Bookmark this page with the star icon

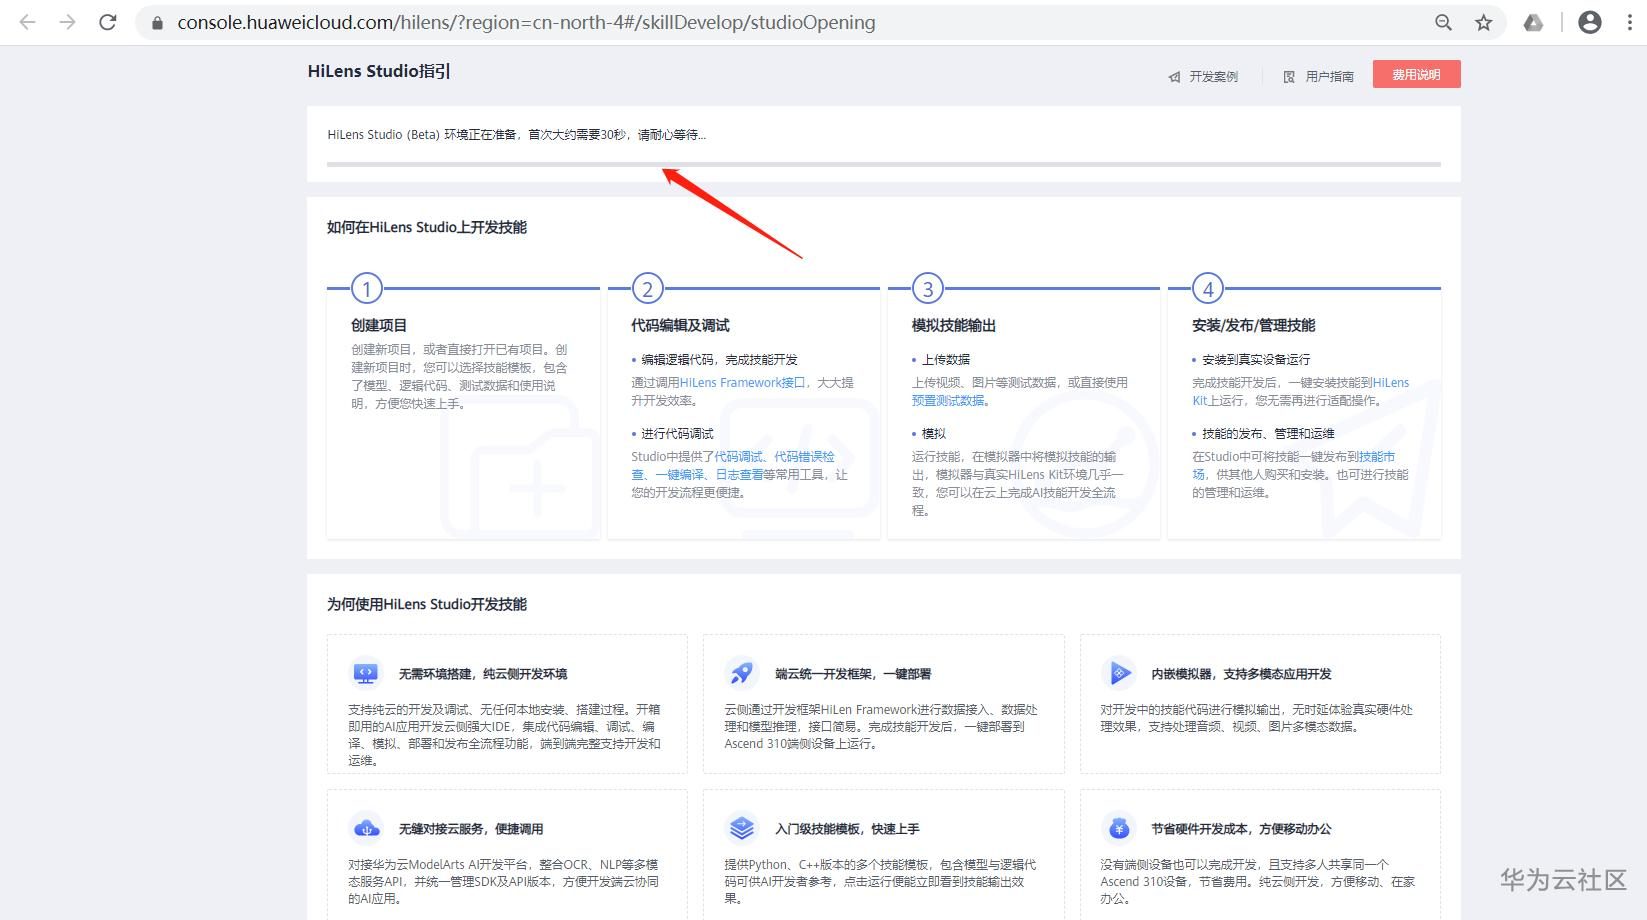tap(1484, 22)
